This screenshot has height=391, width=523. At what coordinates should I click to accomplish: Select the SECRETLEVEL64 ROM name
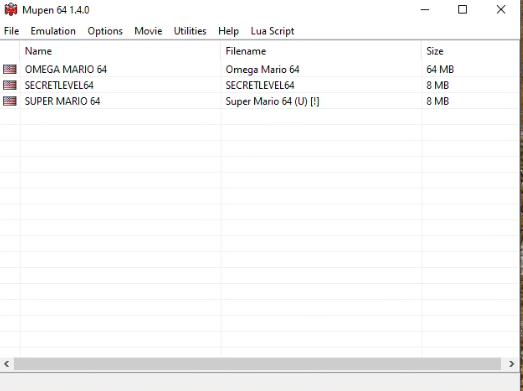point(59,85)
